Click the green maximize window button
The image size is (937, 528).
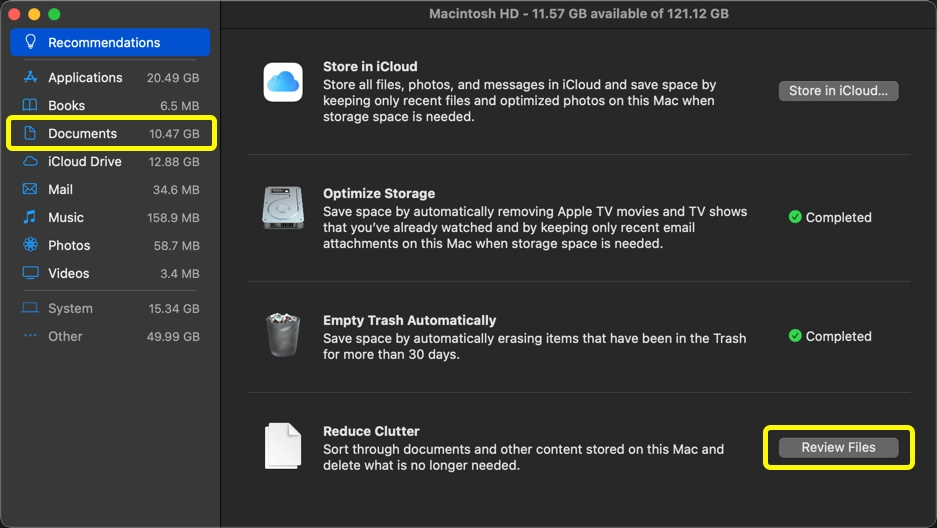54,14
